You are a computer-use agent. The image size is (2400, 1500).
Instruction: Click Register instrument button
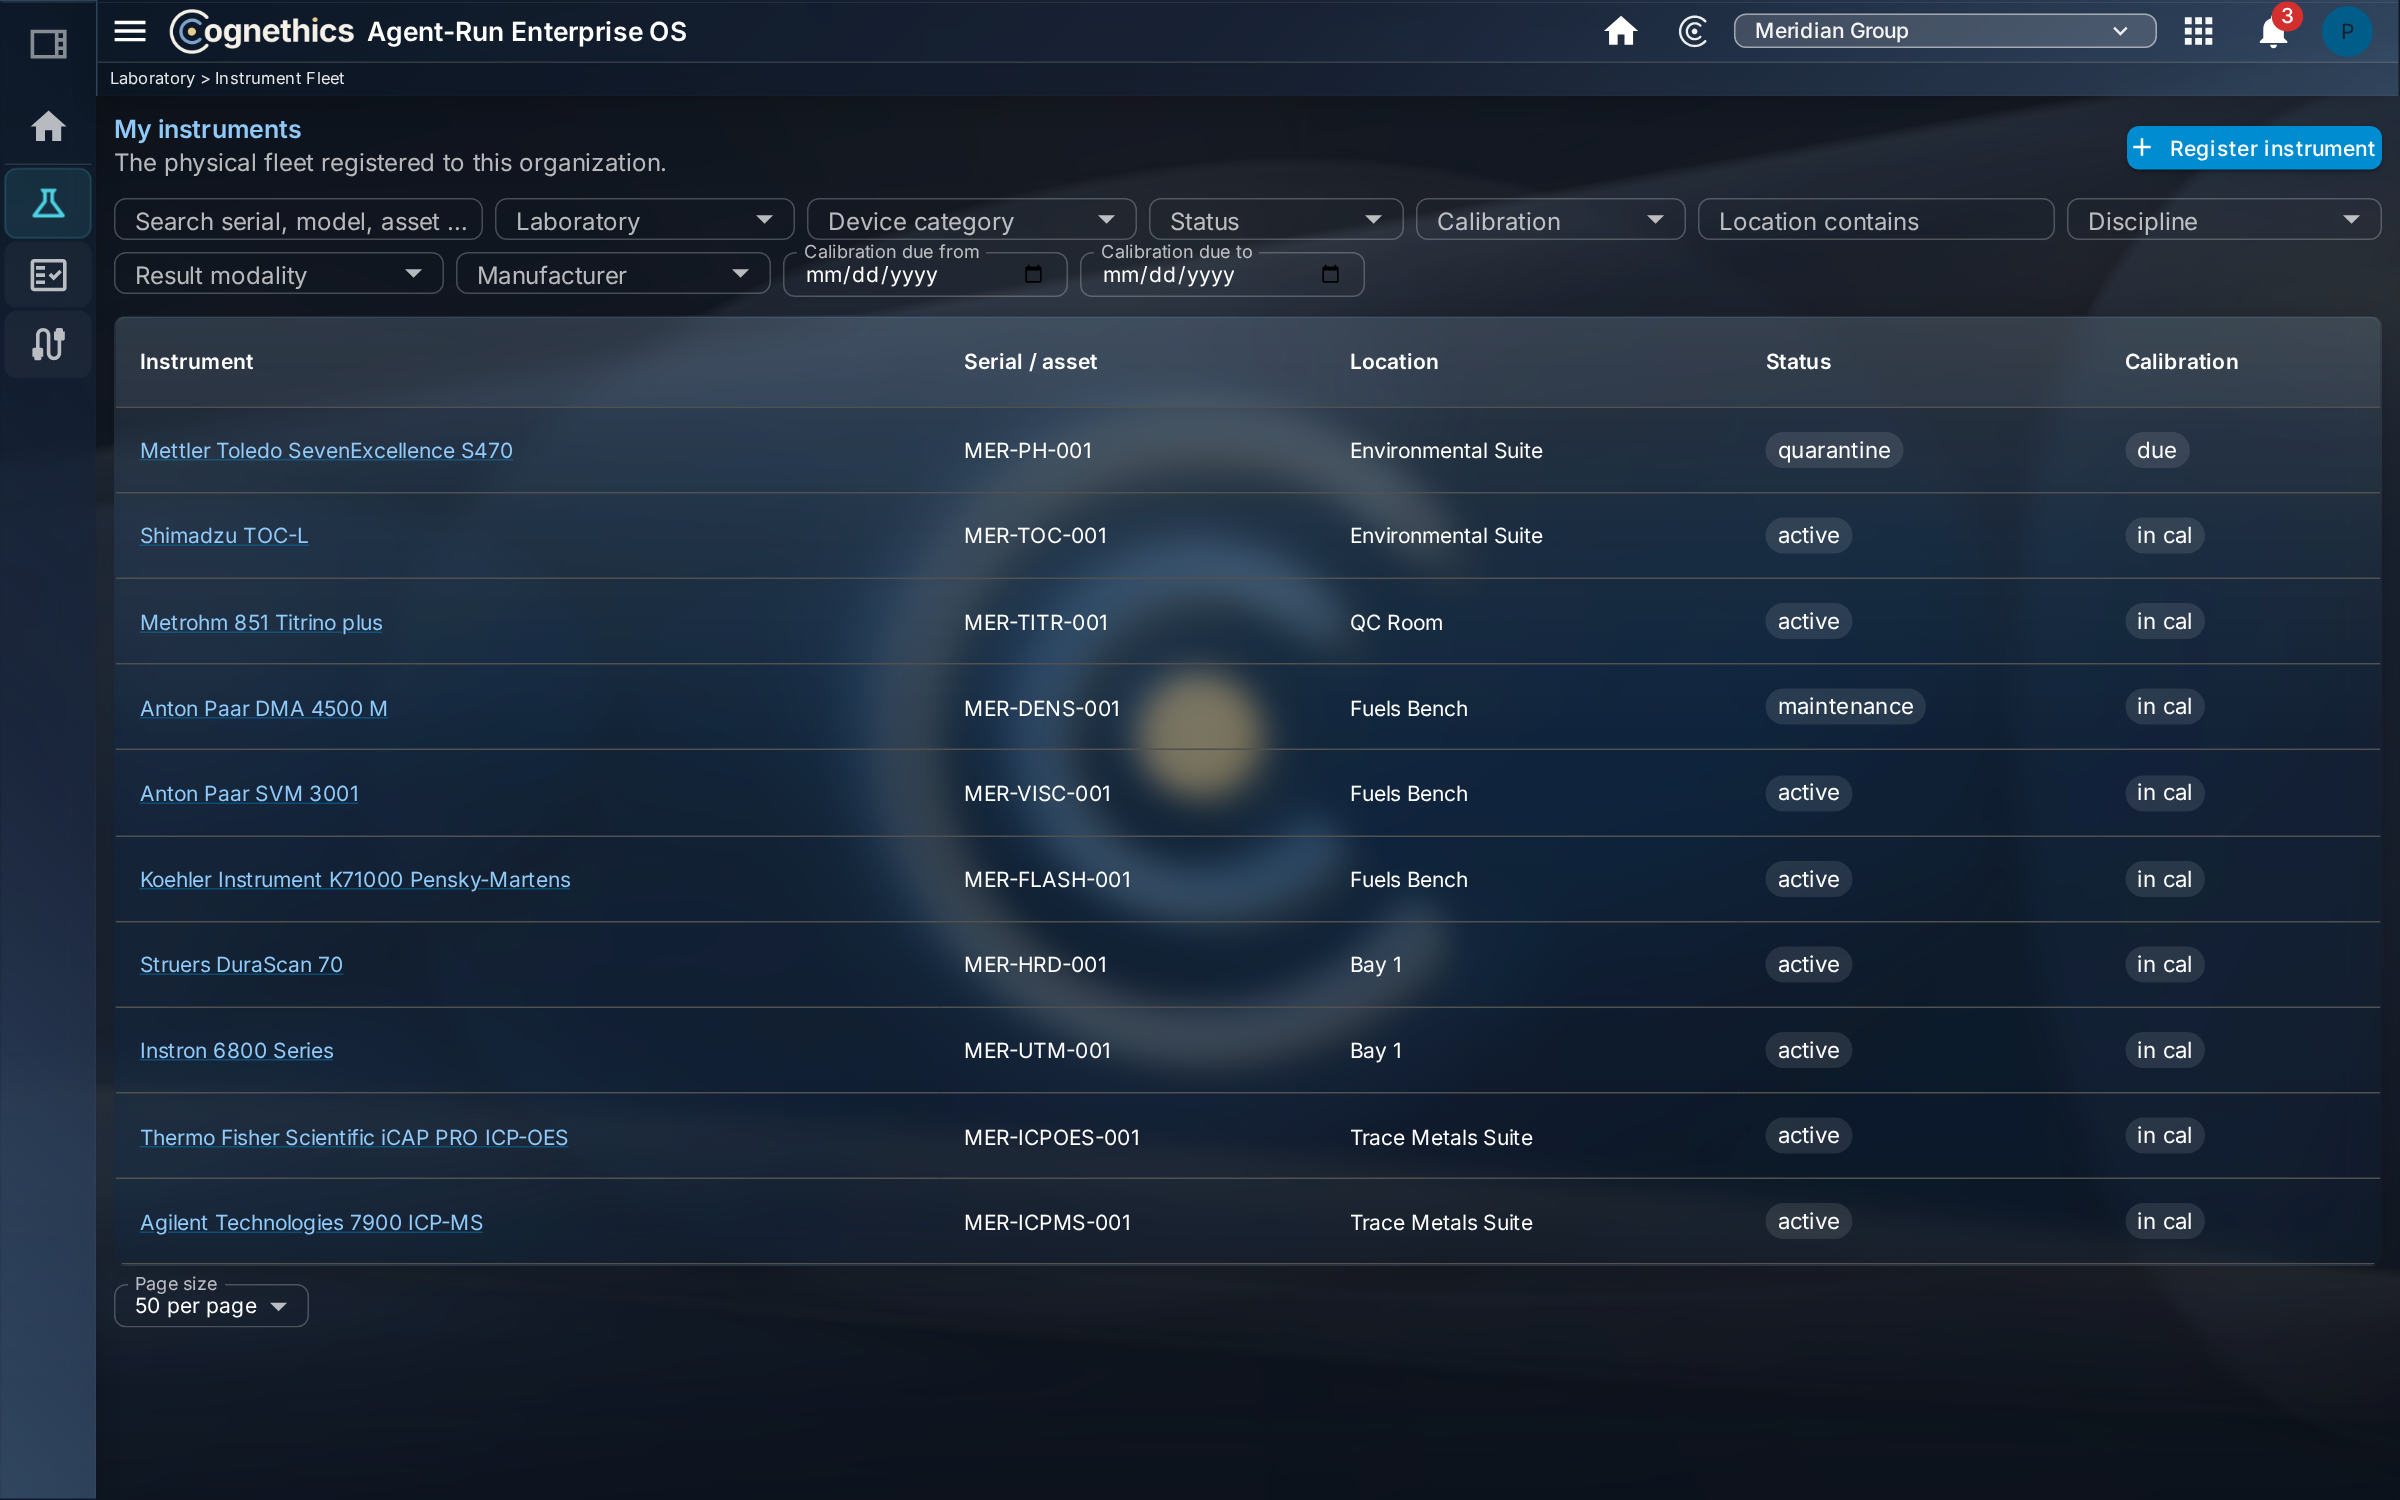[x=2254, y=148]
